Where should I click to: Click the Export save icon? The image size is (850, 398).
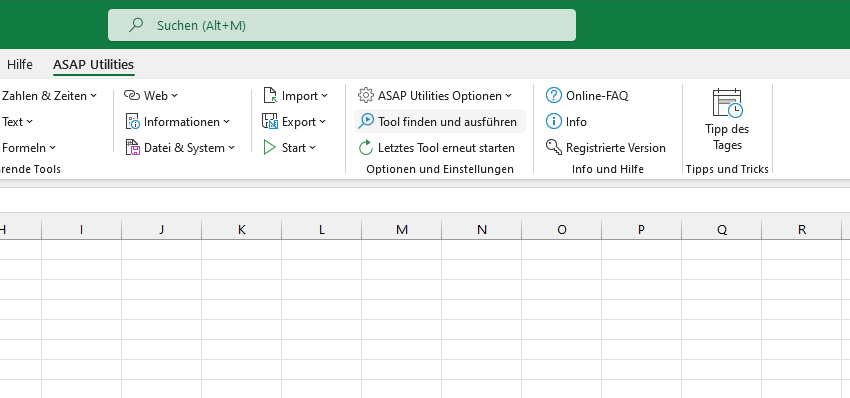click(270, 121)
